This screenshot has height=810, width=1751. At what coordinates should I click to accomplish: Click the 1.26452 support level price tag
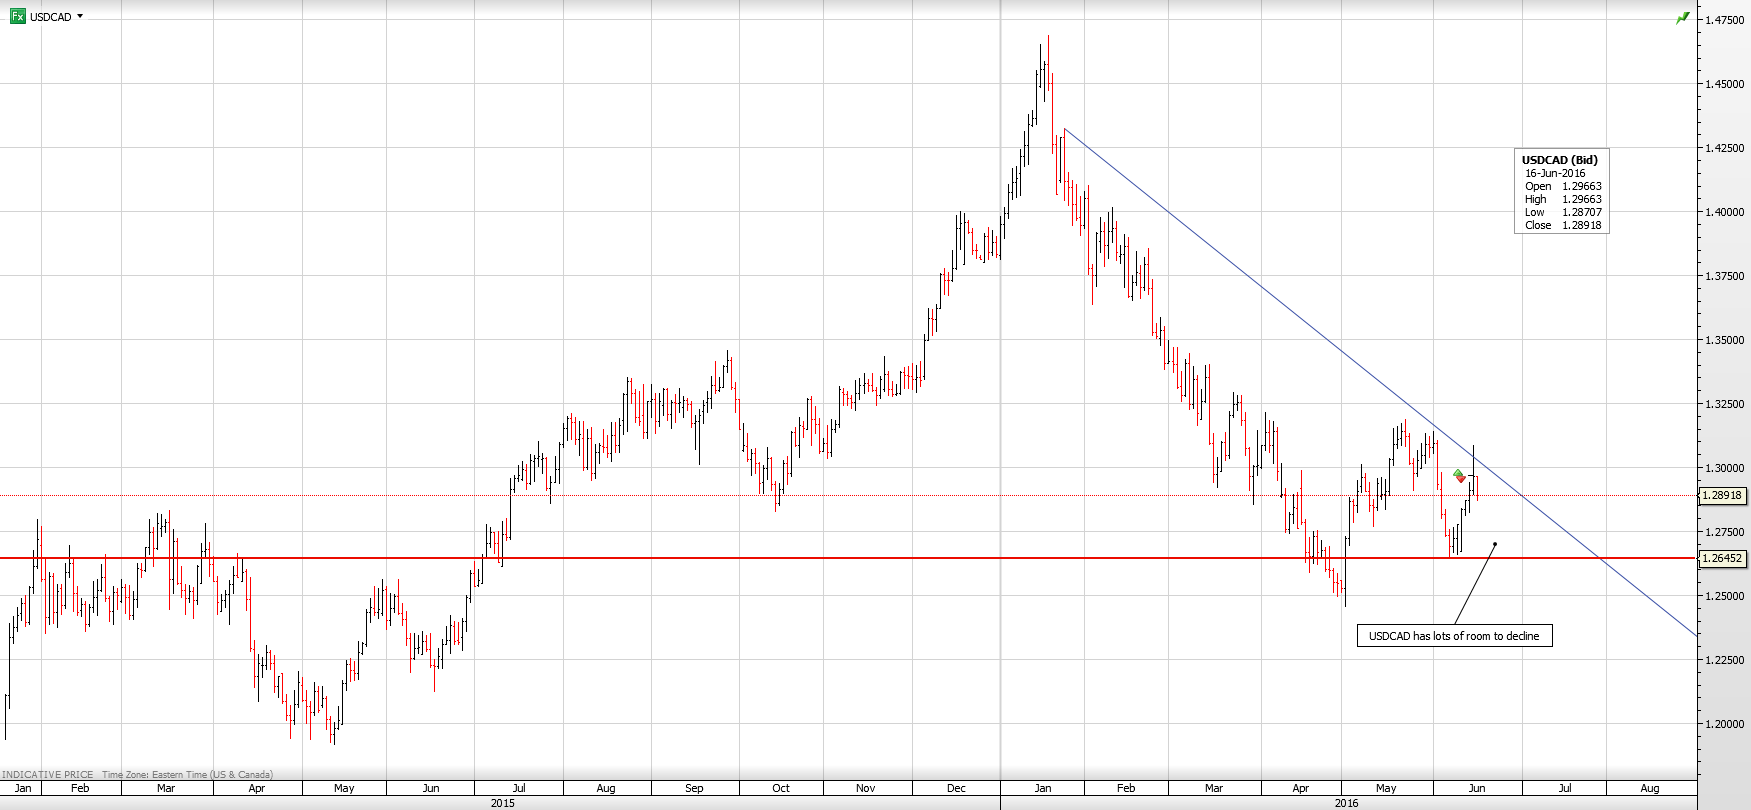tap(1722, 559)
